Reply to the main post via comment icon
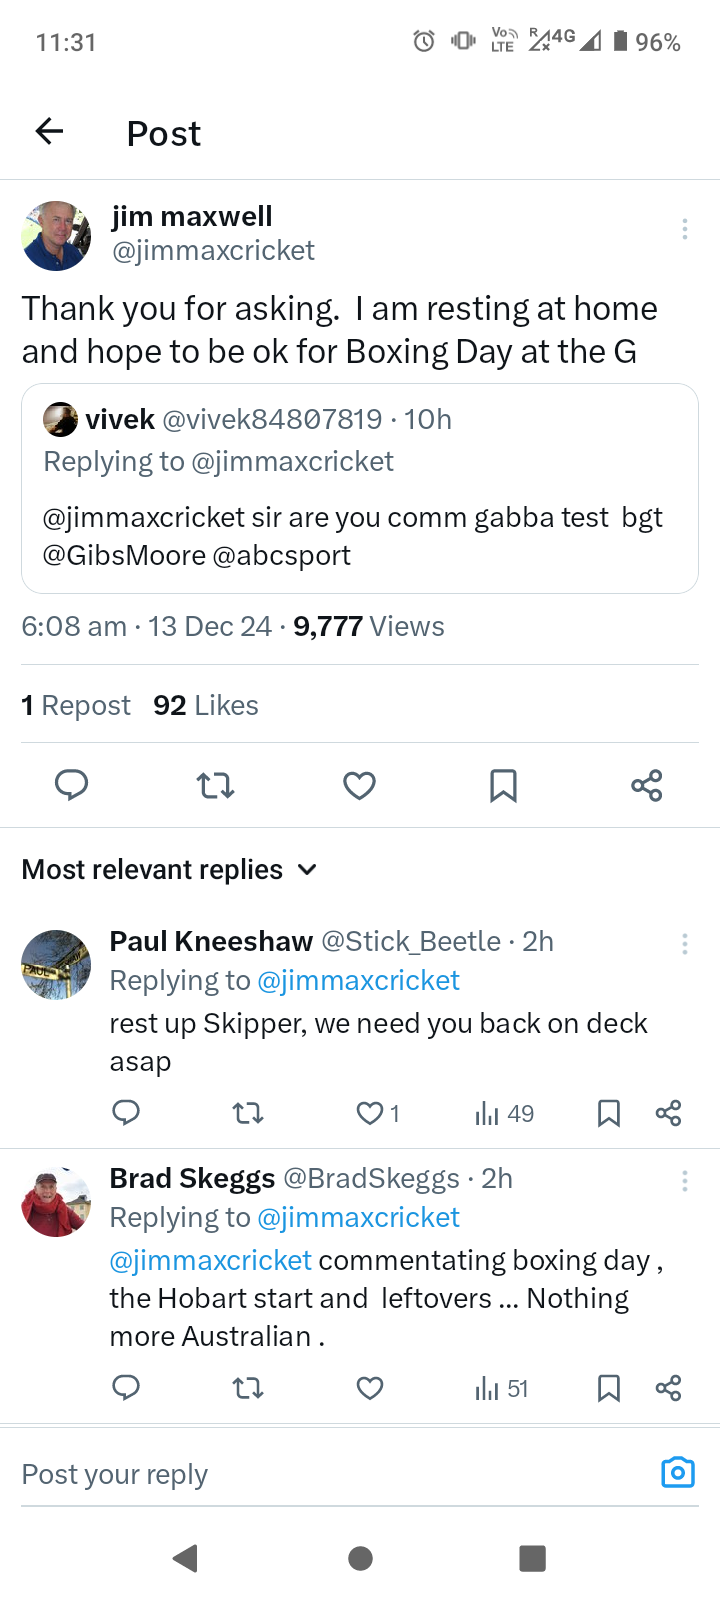The width and height of the screenshot is (720, 1600). (71, 786)
